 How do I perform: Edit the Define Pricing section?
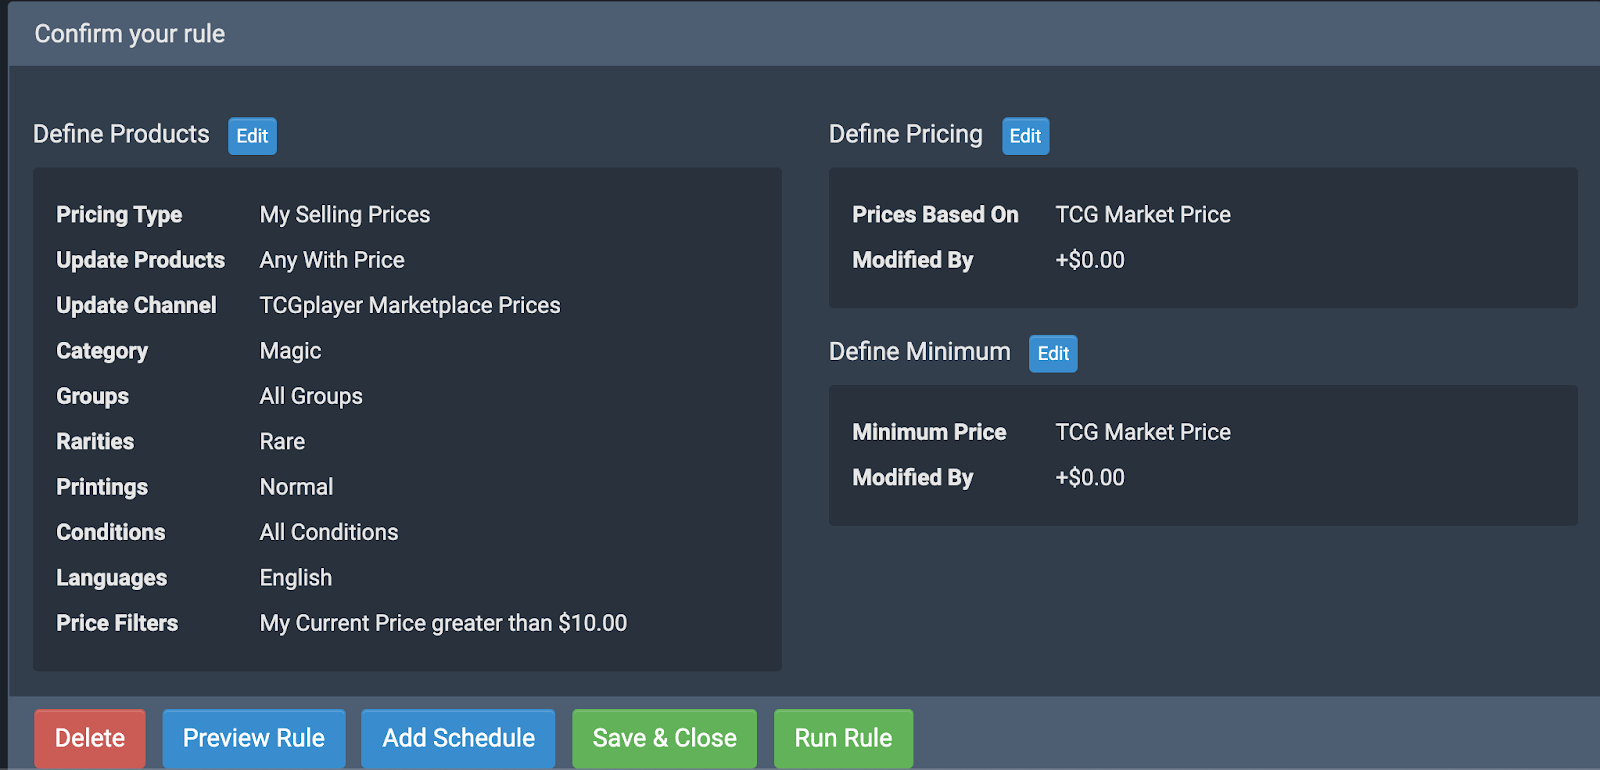(1025, 136)
